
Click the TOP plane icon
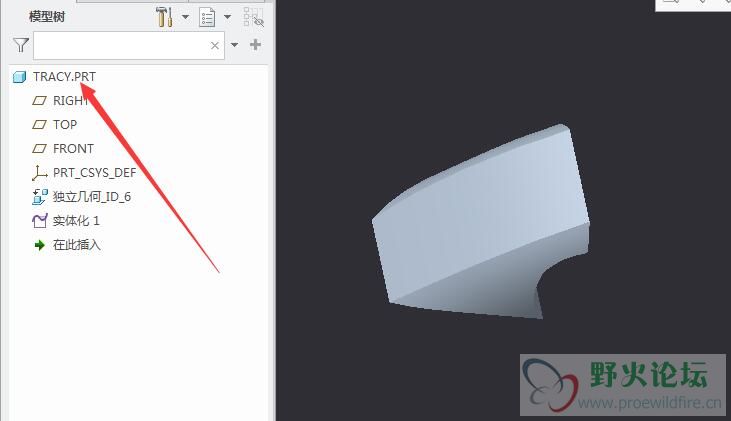click(40, 124)
